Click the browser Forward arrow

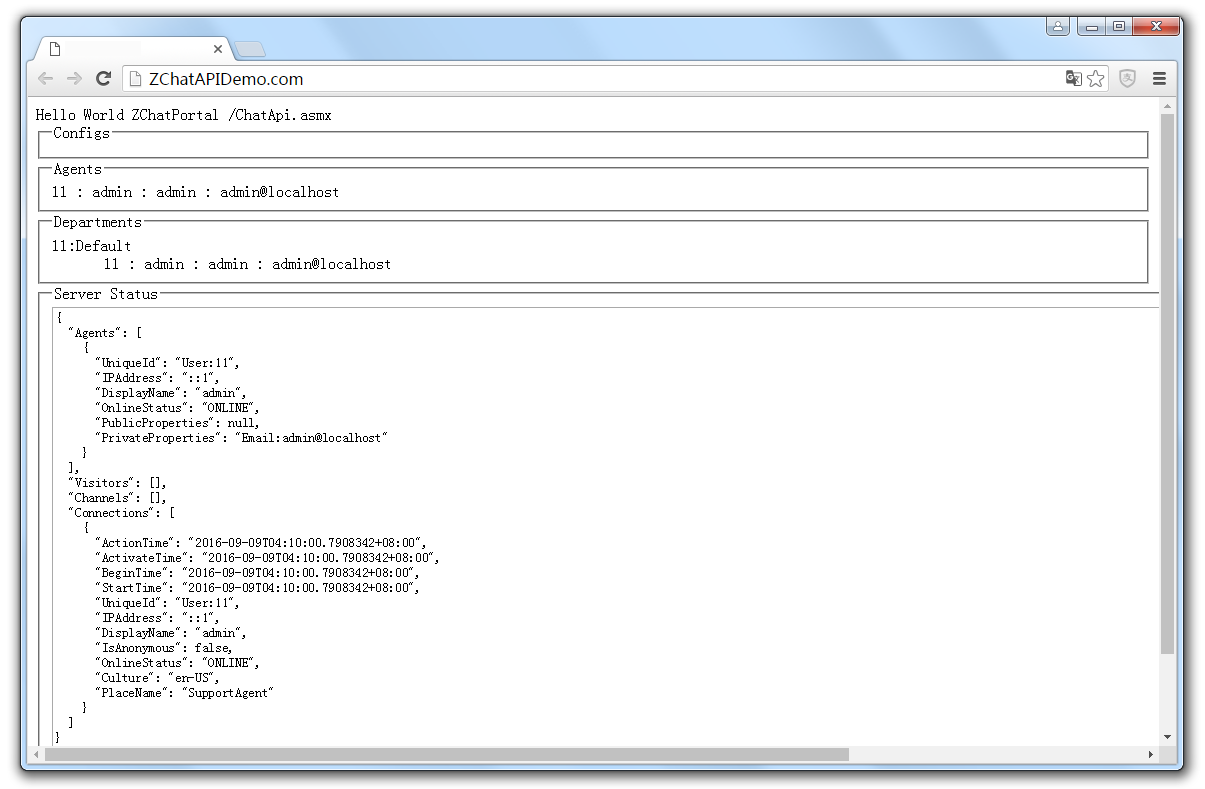74,79
